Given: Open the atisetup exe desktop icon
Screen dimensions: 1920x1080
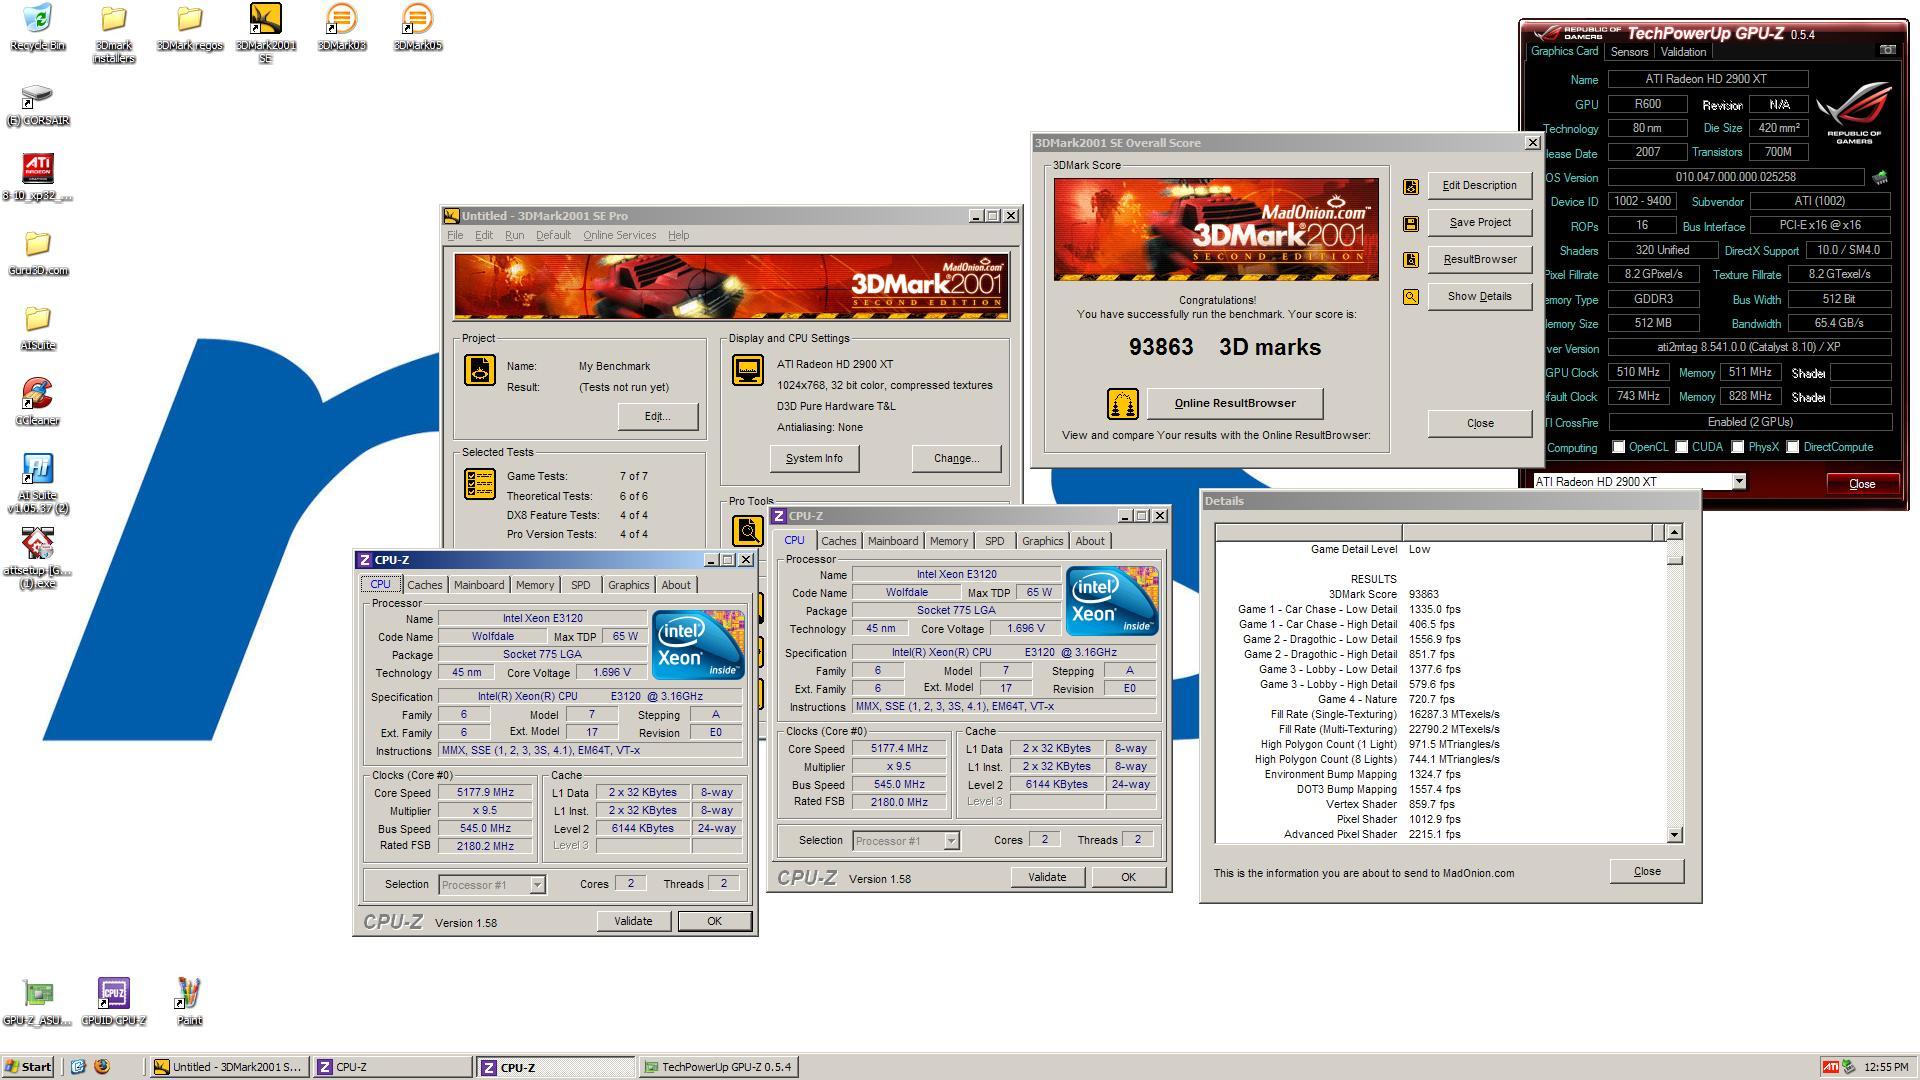Looking at the screenshot, I should (x=38, y=559).
